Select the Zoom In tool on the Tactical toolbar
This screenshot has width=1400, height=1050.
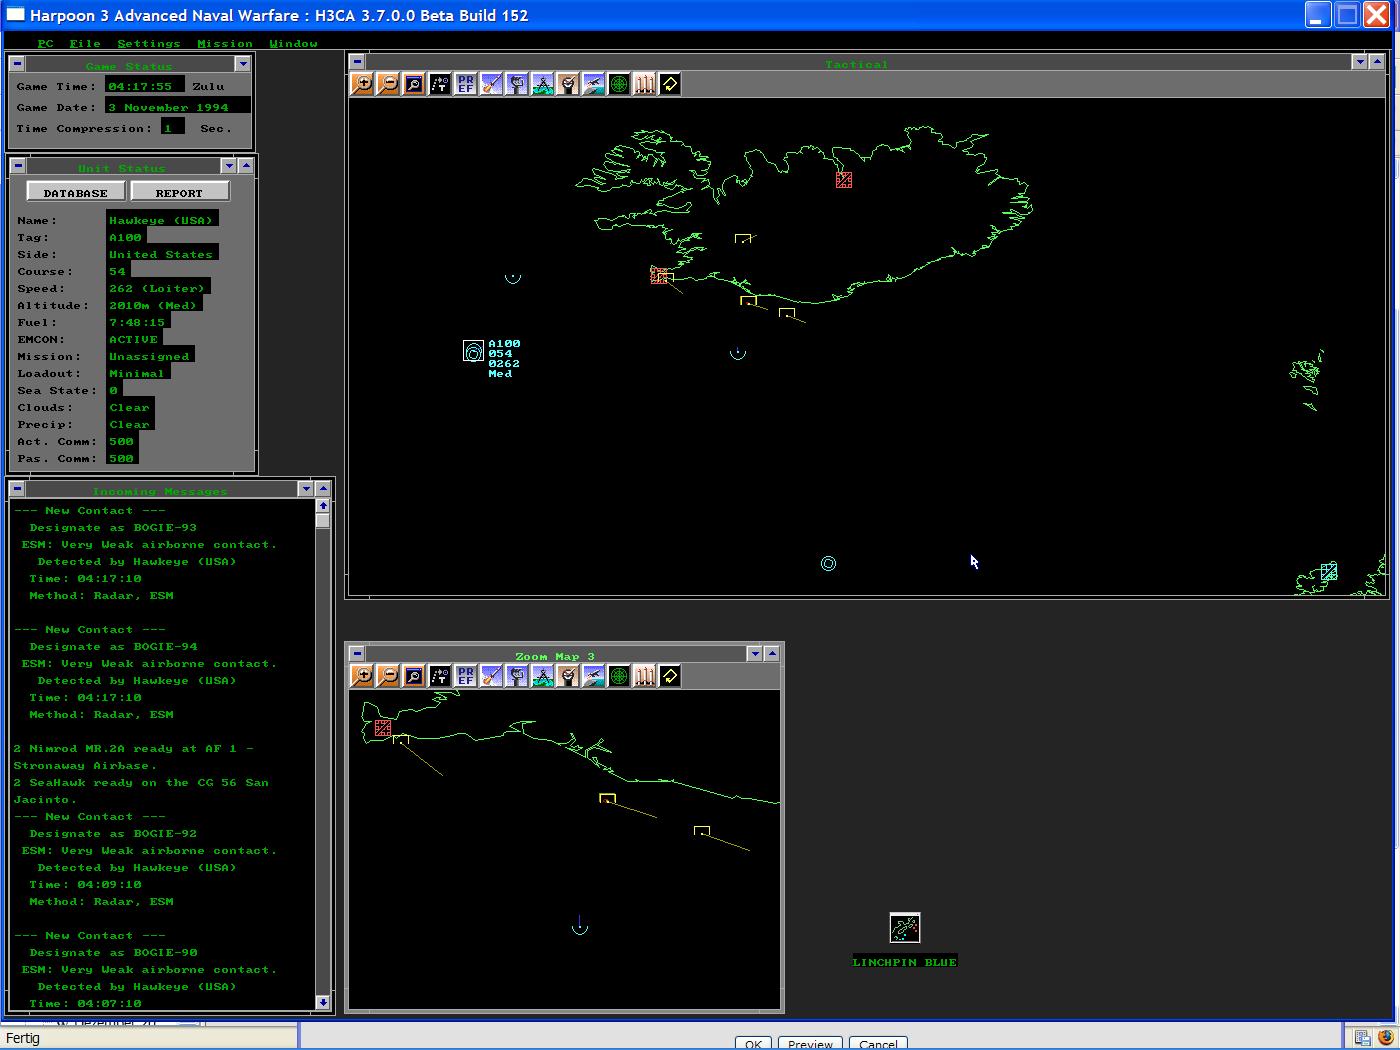(x=362, y=84)
